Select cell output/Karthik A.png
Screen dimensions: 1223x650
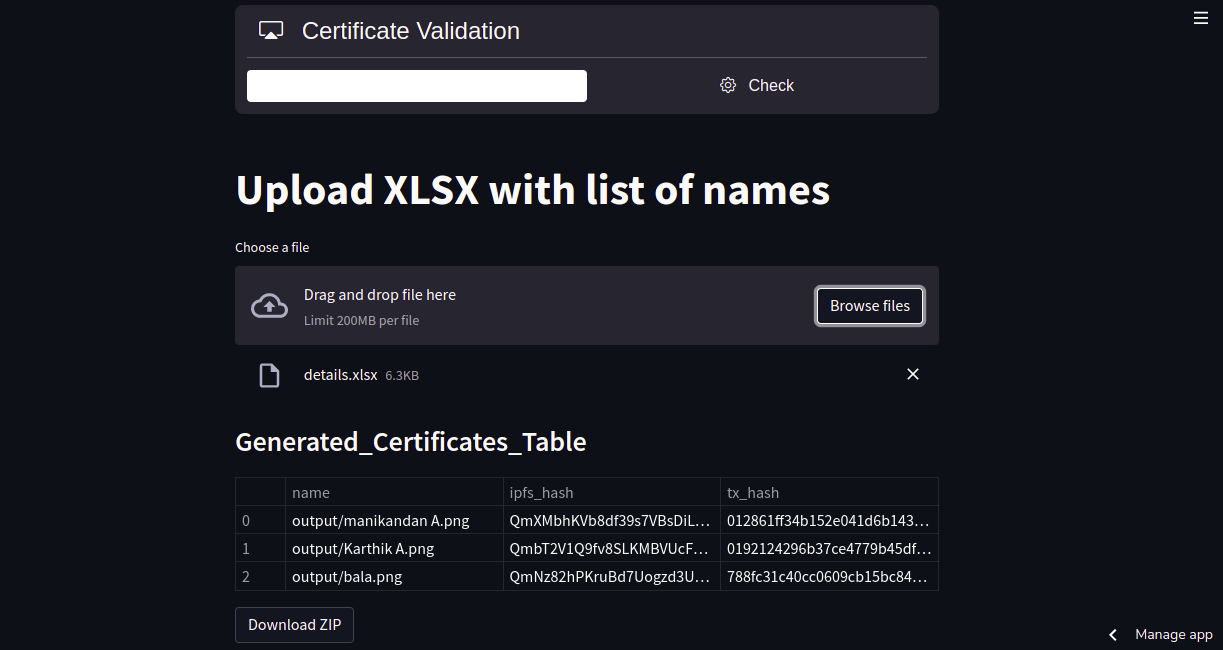click(x=394, y=548)
